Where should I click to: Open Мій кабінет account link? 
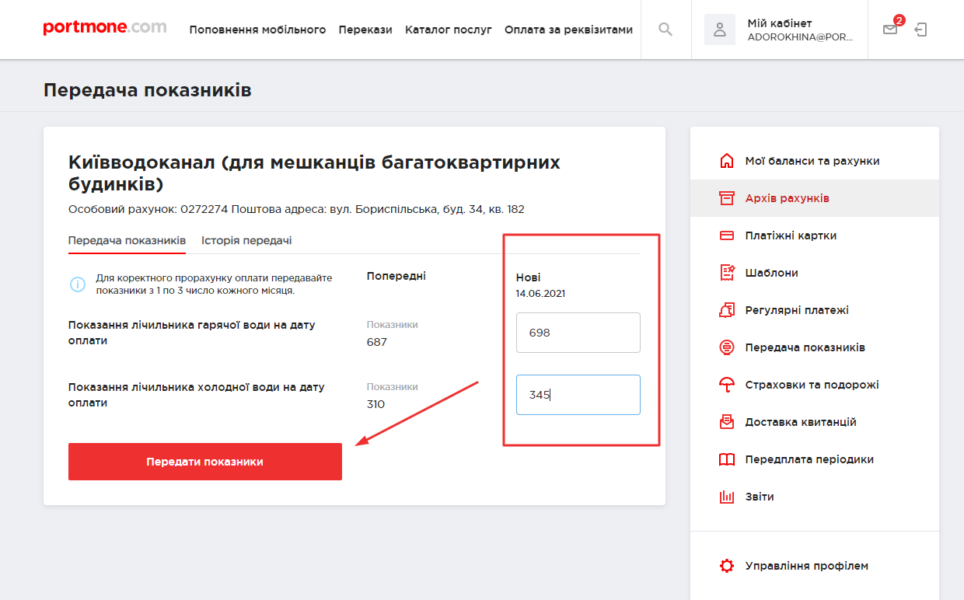(x=780, y=23)
